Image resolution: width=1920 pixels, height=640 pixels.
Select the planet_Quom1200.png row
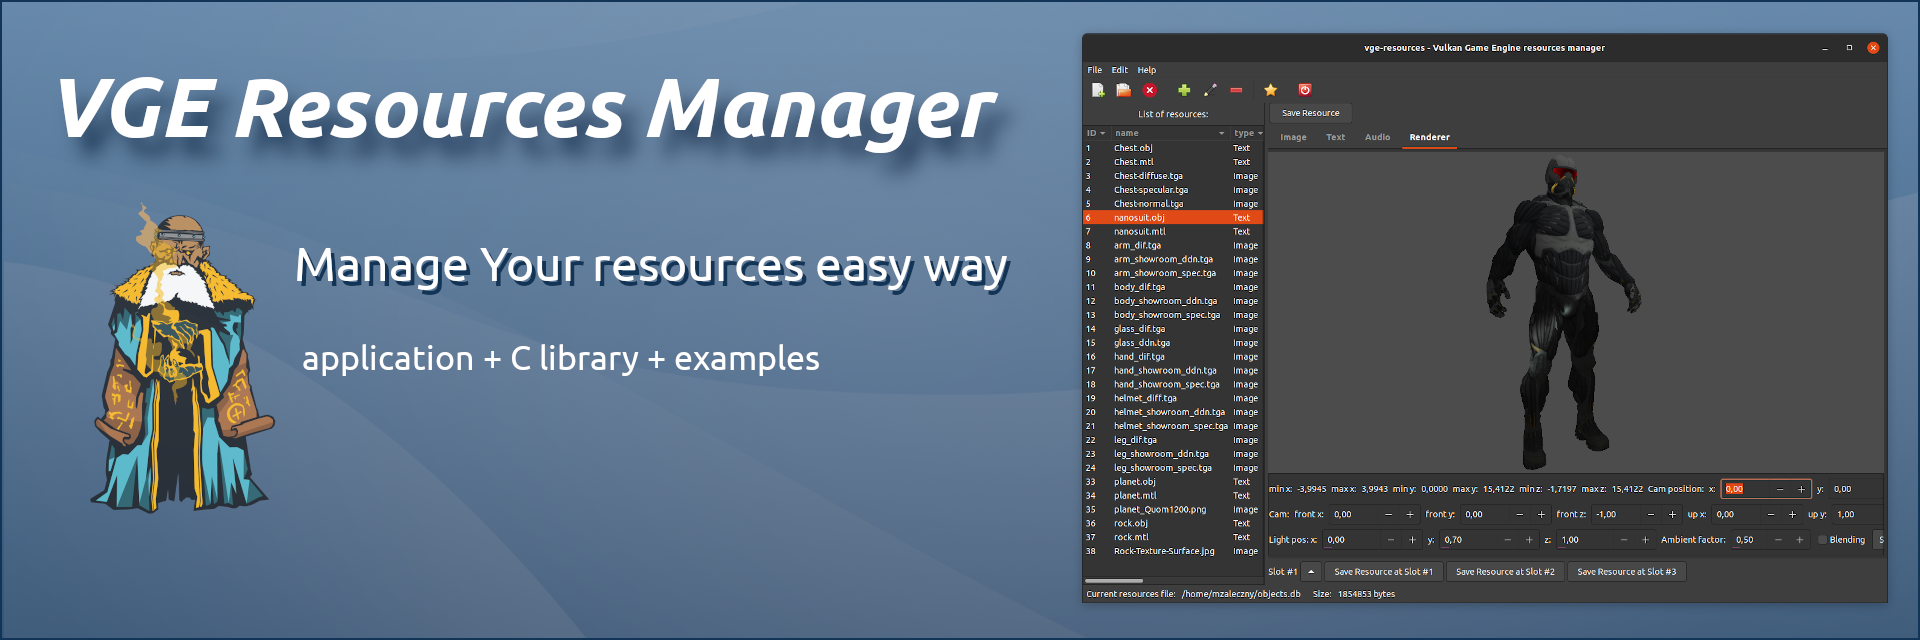coord(1173,509)
